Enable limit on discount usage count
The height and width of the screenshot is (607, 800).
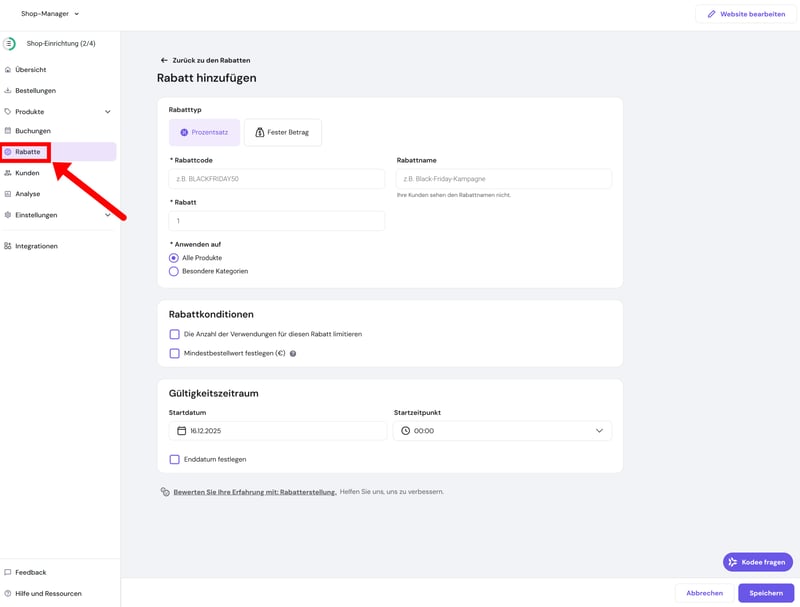[x=174, y=334]
